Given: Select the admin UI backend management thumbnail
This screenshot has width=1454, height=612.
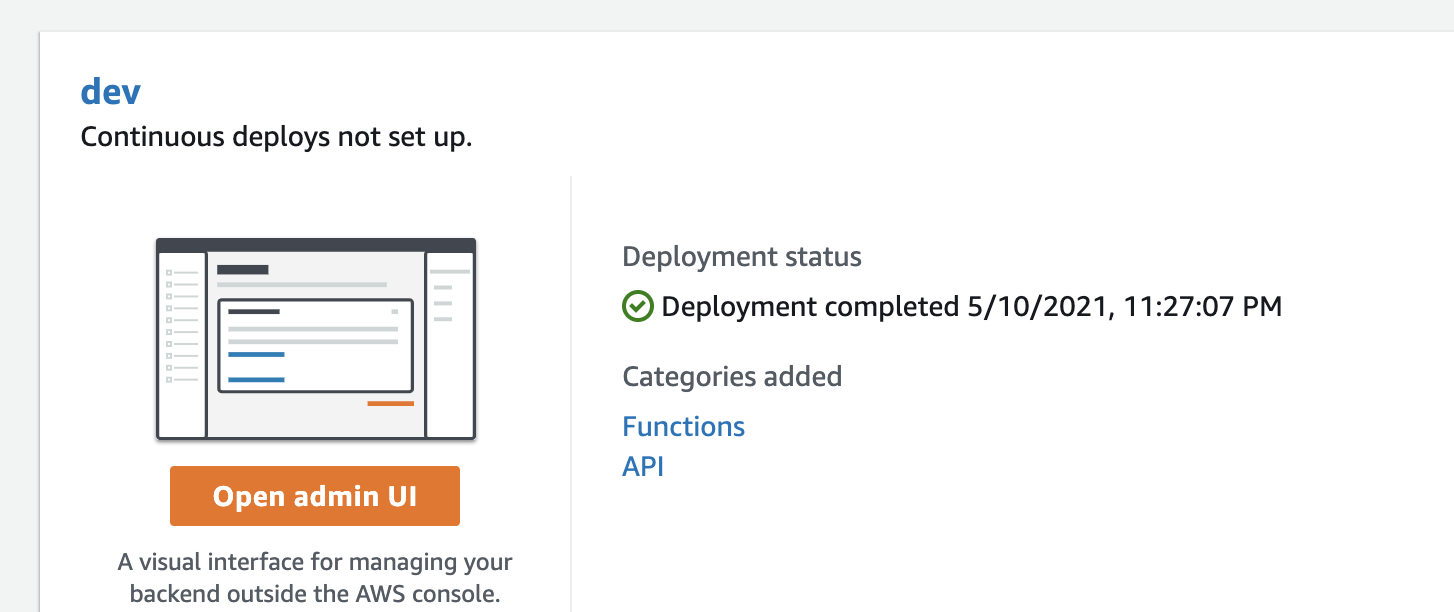Looking at the screenshot, I should point(315,338).
